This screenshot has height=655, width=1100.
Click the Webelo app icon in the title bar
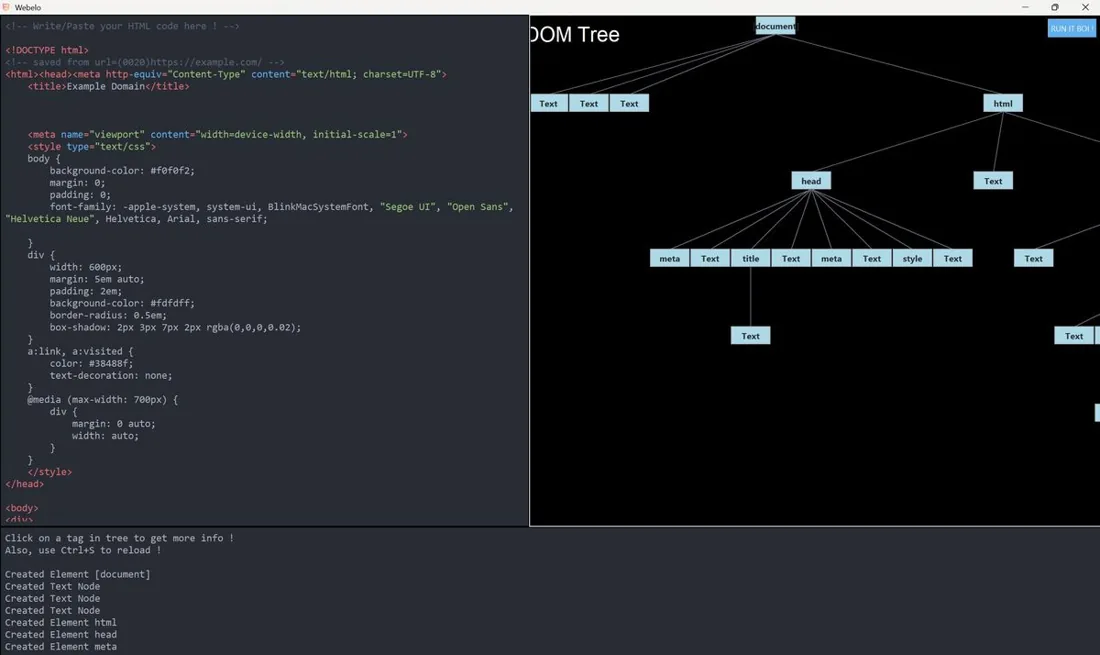coord(6,7)
